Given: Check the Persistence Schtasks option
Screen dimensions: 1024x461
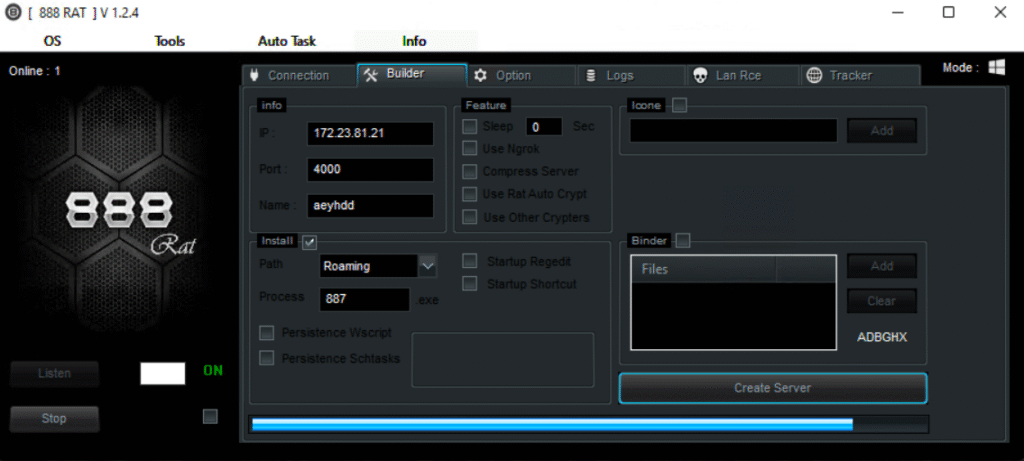Looking at the screenshot, I should point(267,357).
